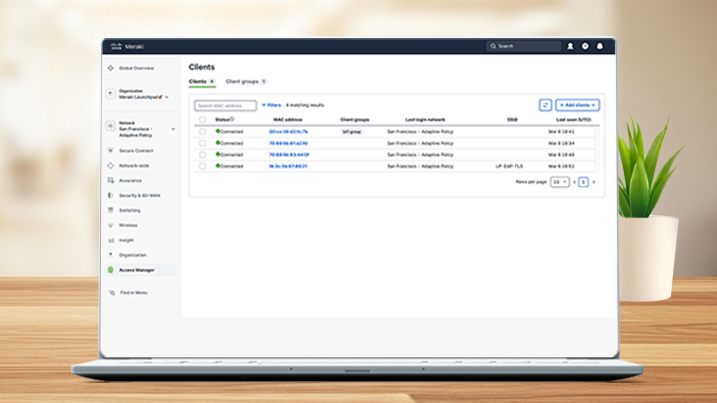Check the box for the first Connected client row

(x=202, y=131)
